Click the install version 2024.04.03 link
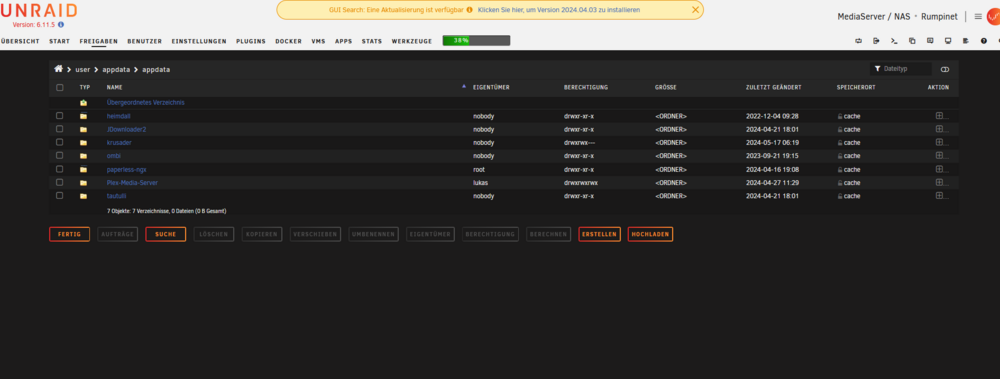This screenshot has width=1000, height=379. pyautogui.click(x=559, y=10)
